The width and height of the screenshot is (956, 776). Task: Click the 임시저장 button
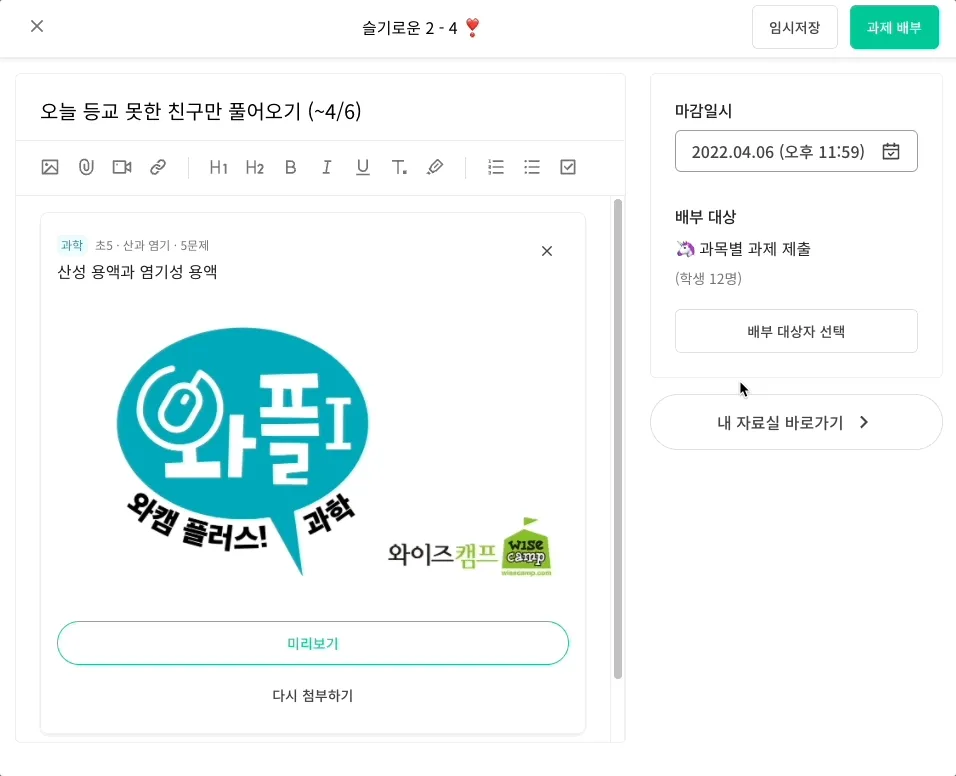pos(794,27)
